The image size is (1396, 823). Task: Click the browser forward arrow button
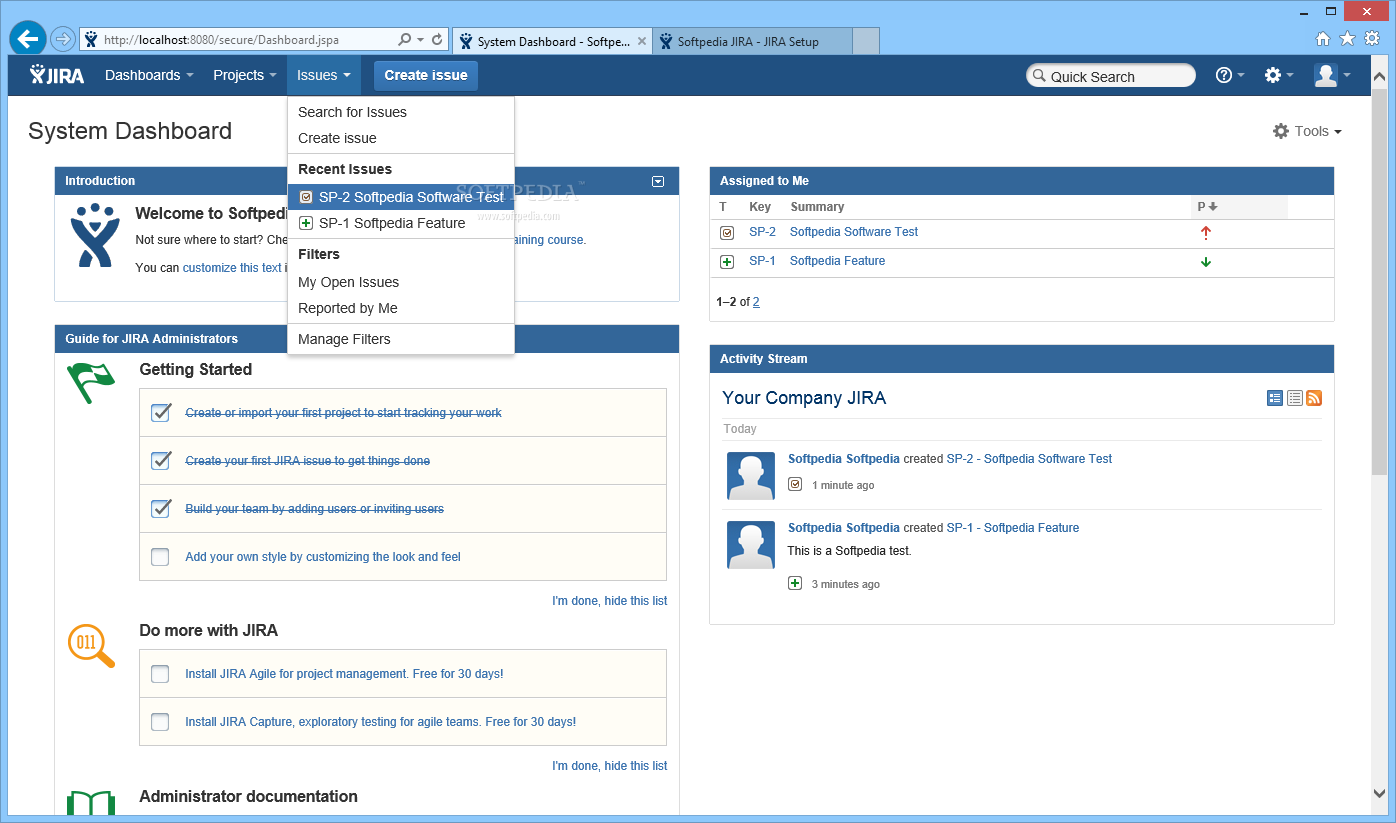coord(63,39)
